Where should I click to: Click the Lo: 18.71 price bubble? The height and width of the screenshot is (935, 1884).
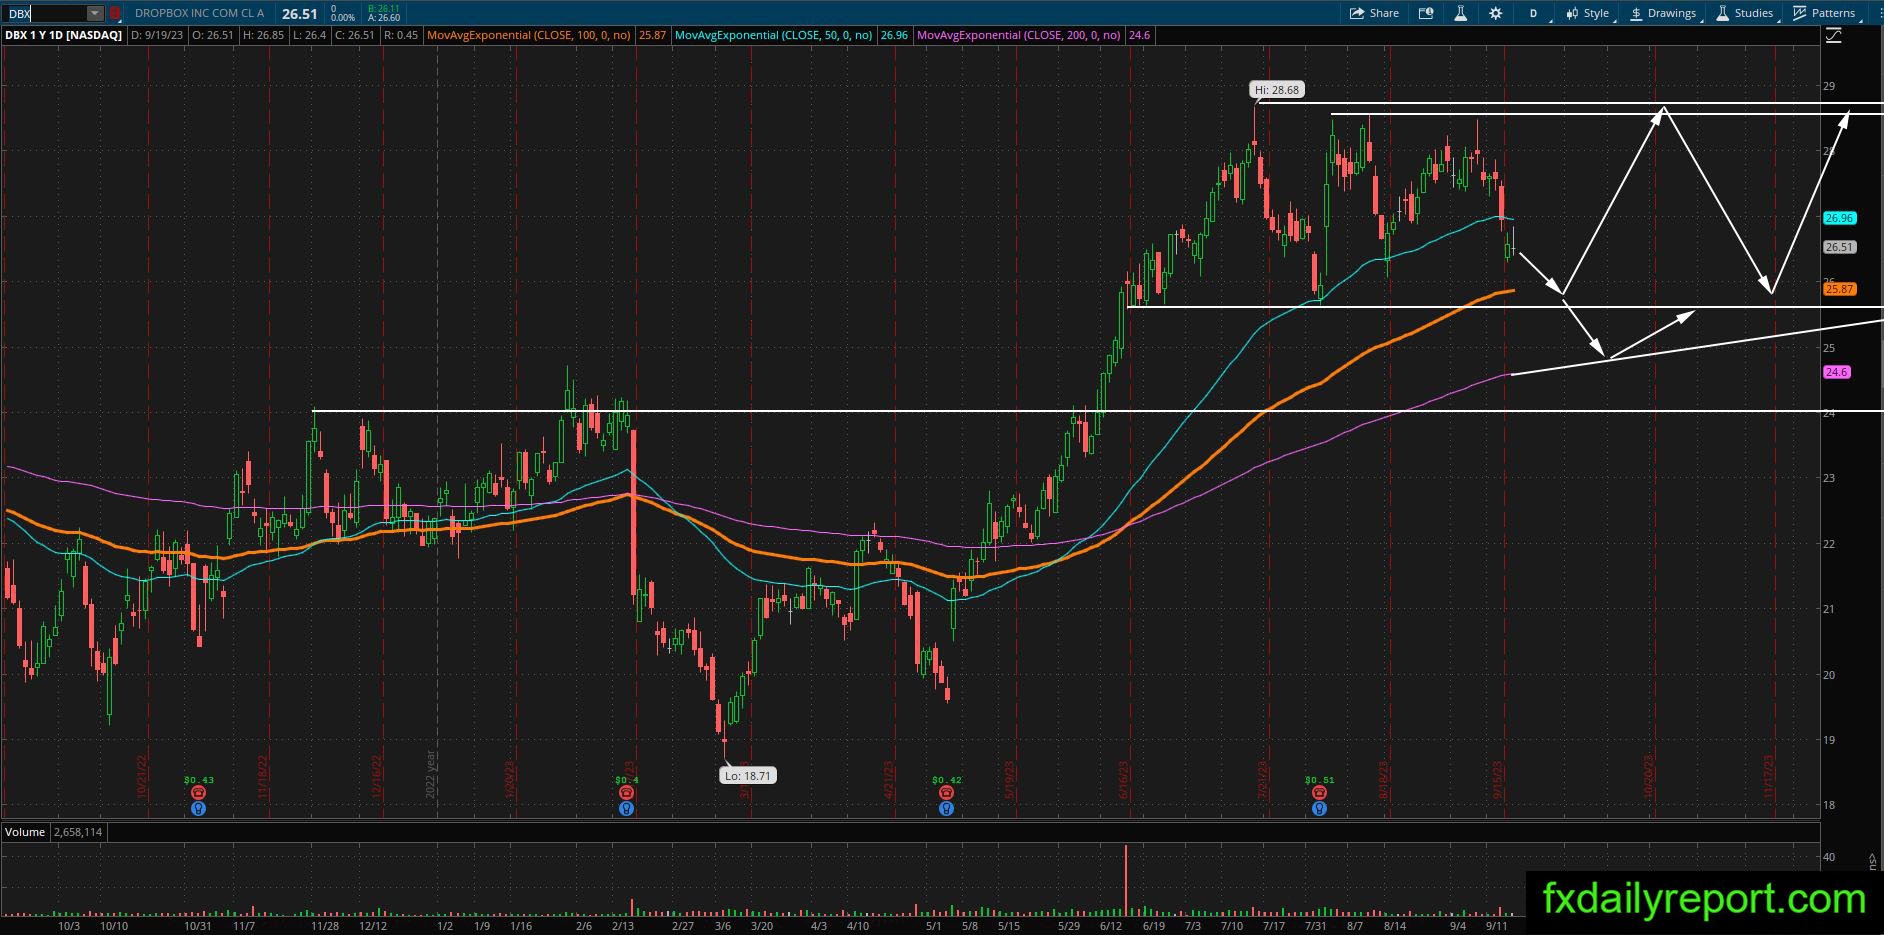(749, 775)
